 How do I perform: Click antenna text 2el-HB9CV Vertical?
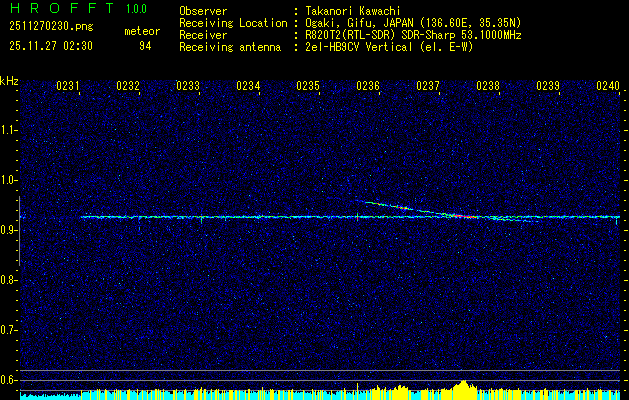point(359,47)
